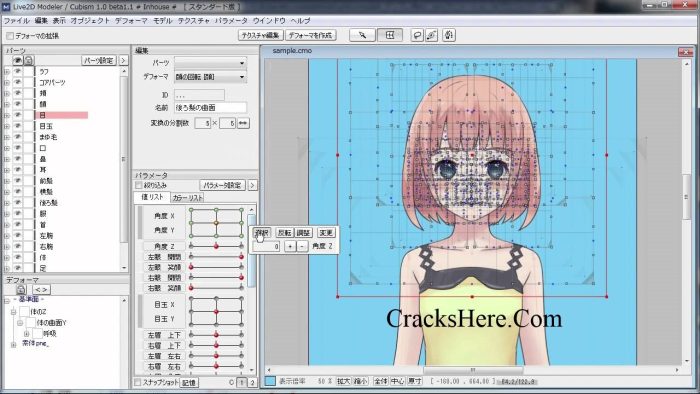Enable デフォーマの拡張 checkbox
Image resolution: width=700 pixels, height=394 pixels.
tap(10, 36)
